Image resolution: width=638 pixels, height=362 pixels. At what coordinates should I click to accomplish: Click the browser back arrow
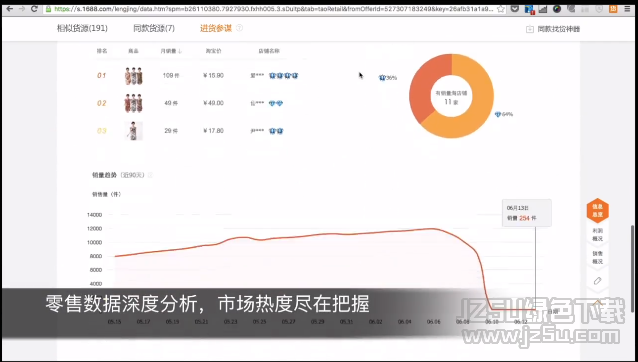(x=10, y=9)
